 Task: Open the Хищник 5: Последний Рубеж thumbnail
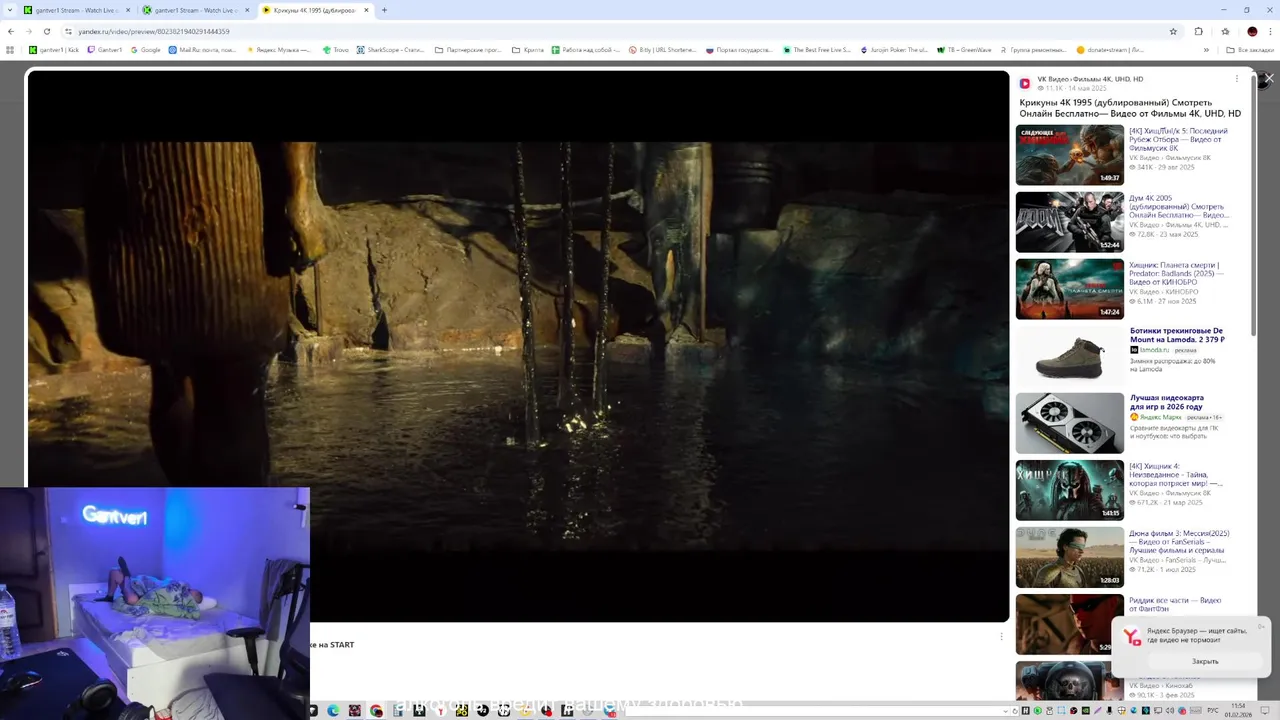click(1070, 155)
